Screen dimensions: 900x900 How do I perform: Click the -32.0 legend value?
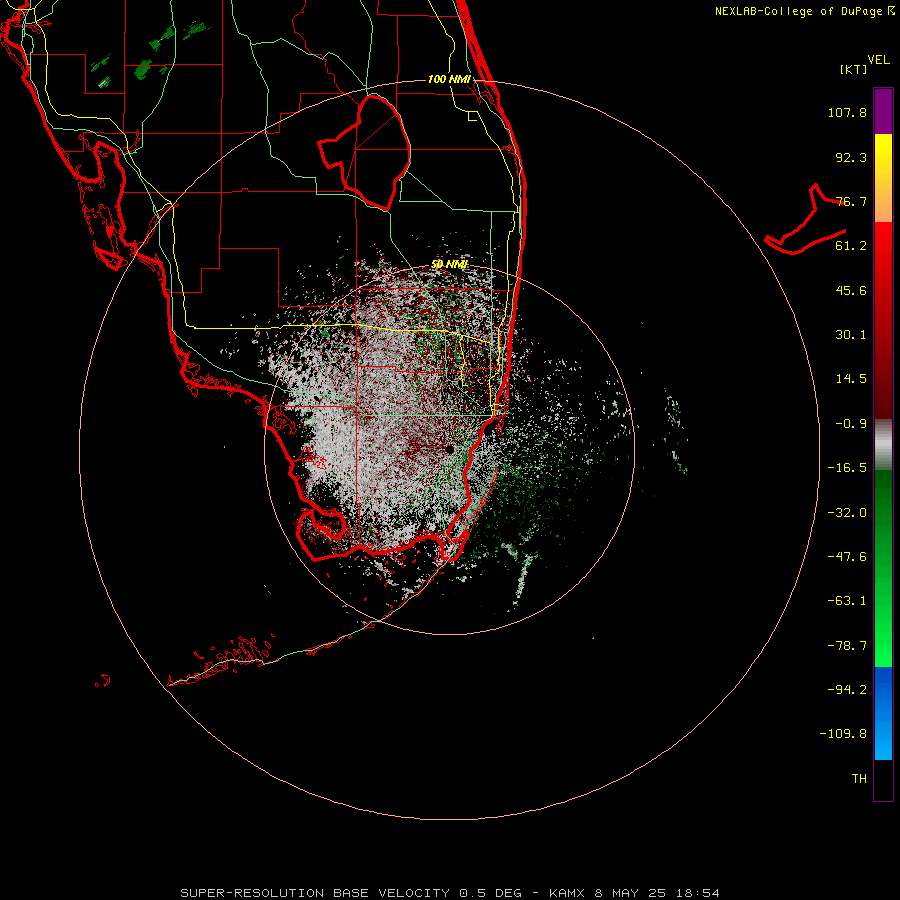pos(847,513)
